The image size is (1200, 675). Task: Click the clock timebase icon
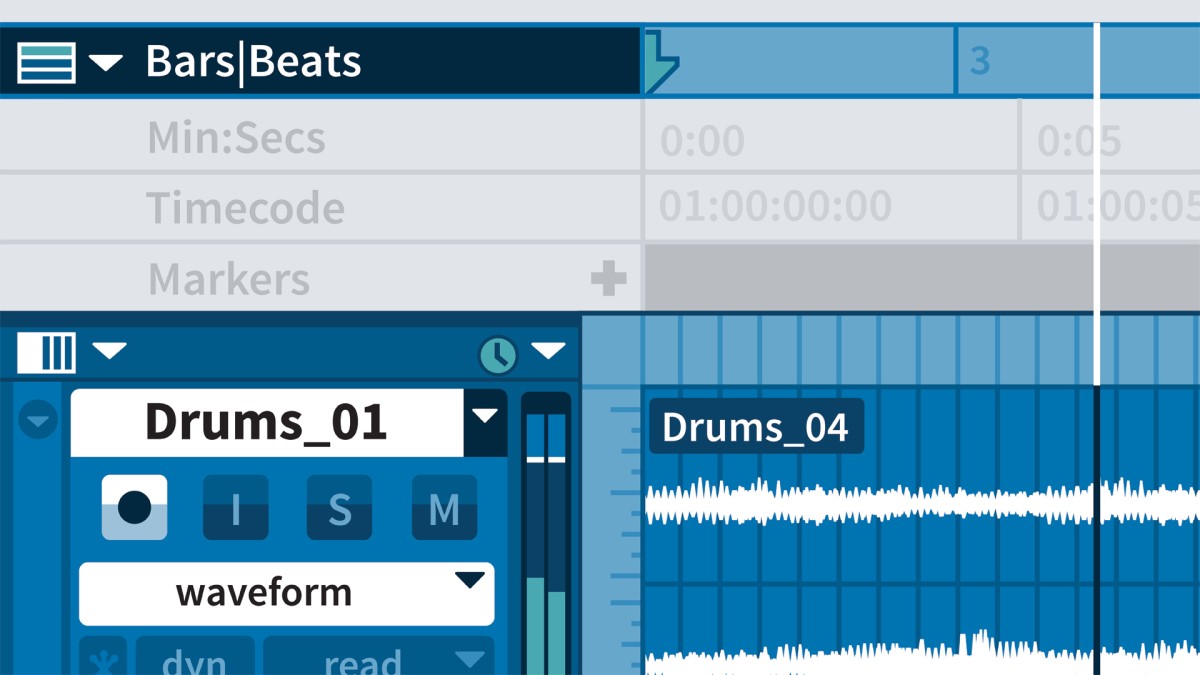coord(498,354)
